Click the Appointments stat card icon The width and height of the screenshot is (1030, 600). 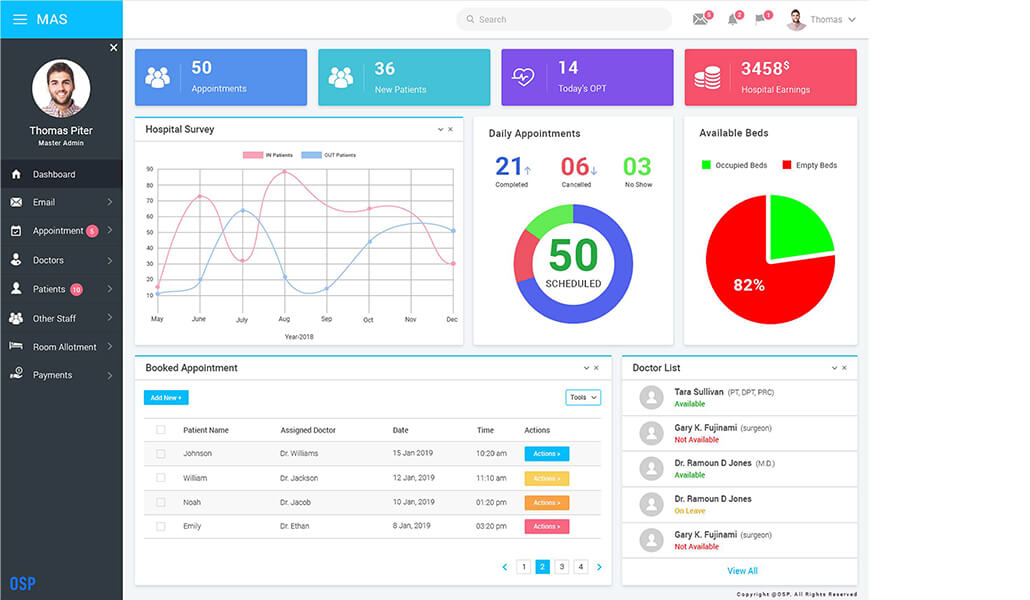159,76
